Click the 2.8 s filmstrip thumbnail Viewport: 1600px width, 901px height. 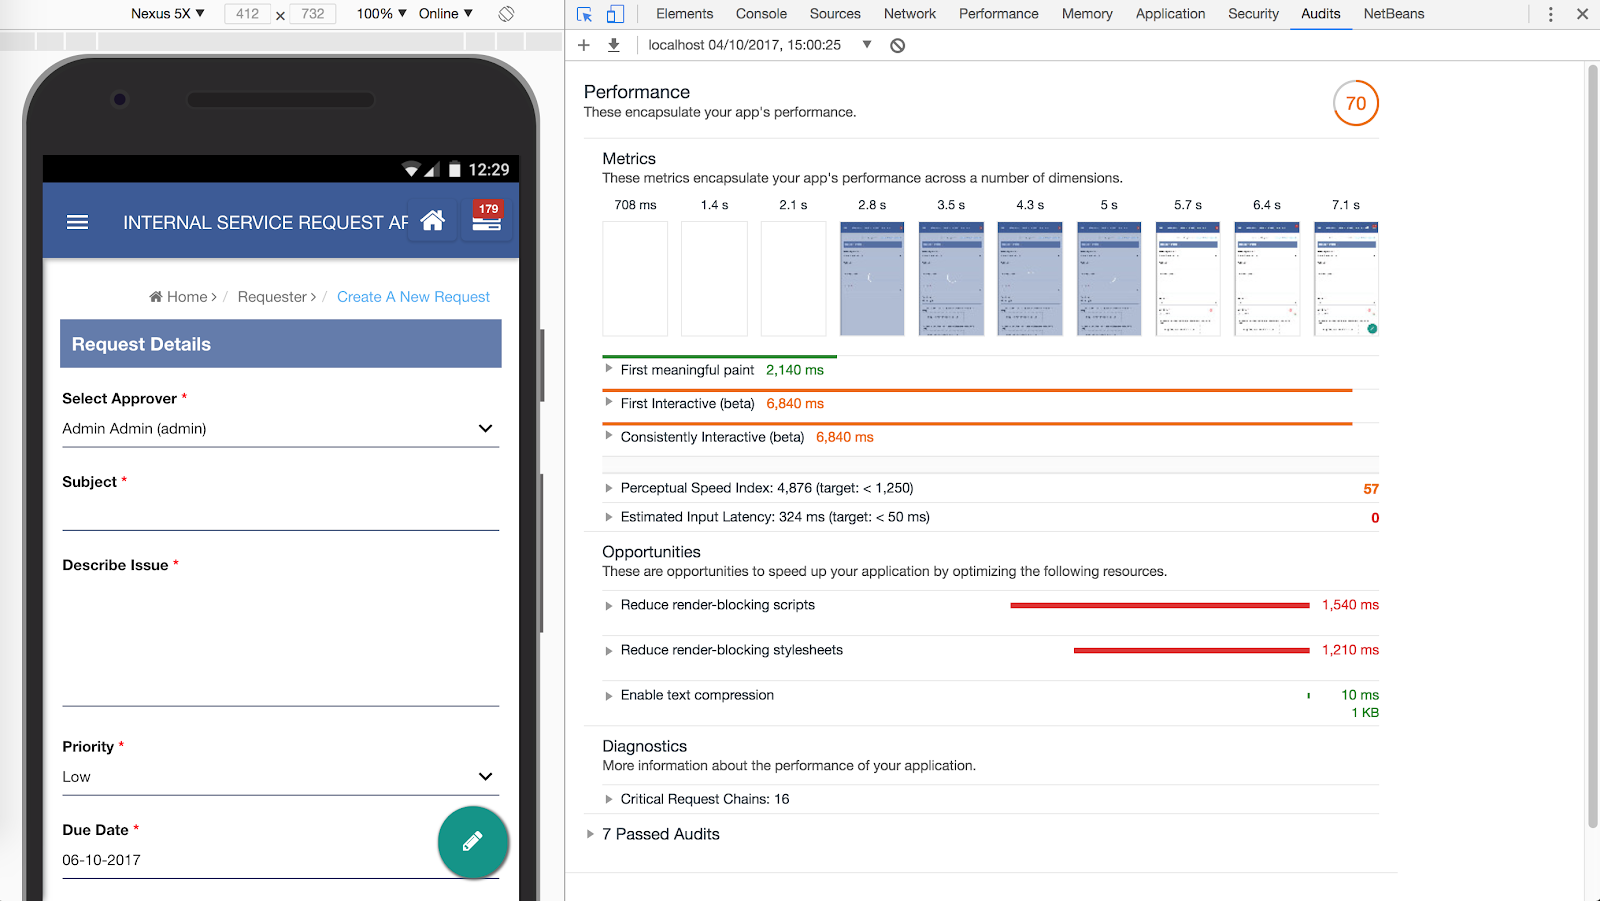(x=872, y=279)
